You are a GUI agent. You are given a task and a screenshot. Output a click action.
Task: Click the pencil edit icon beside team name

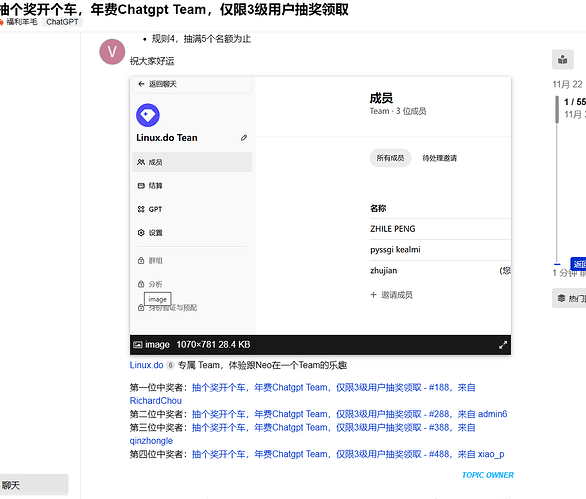(244, 138)
